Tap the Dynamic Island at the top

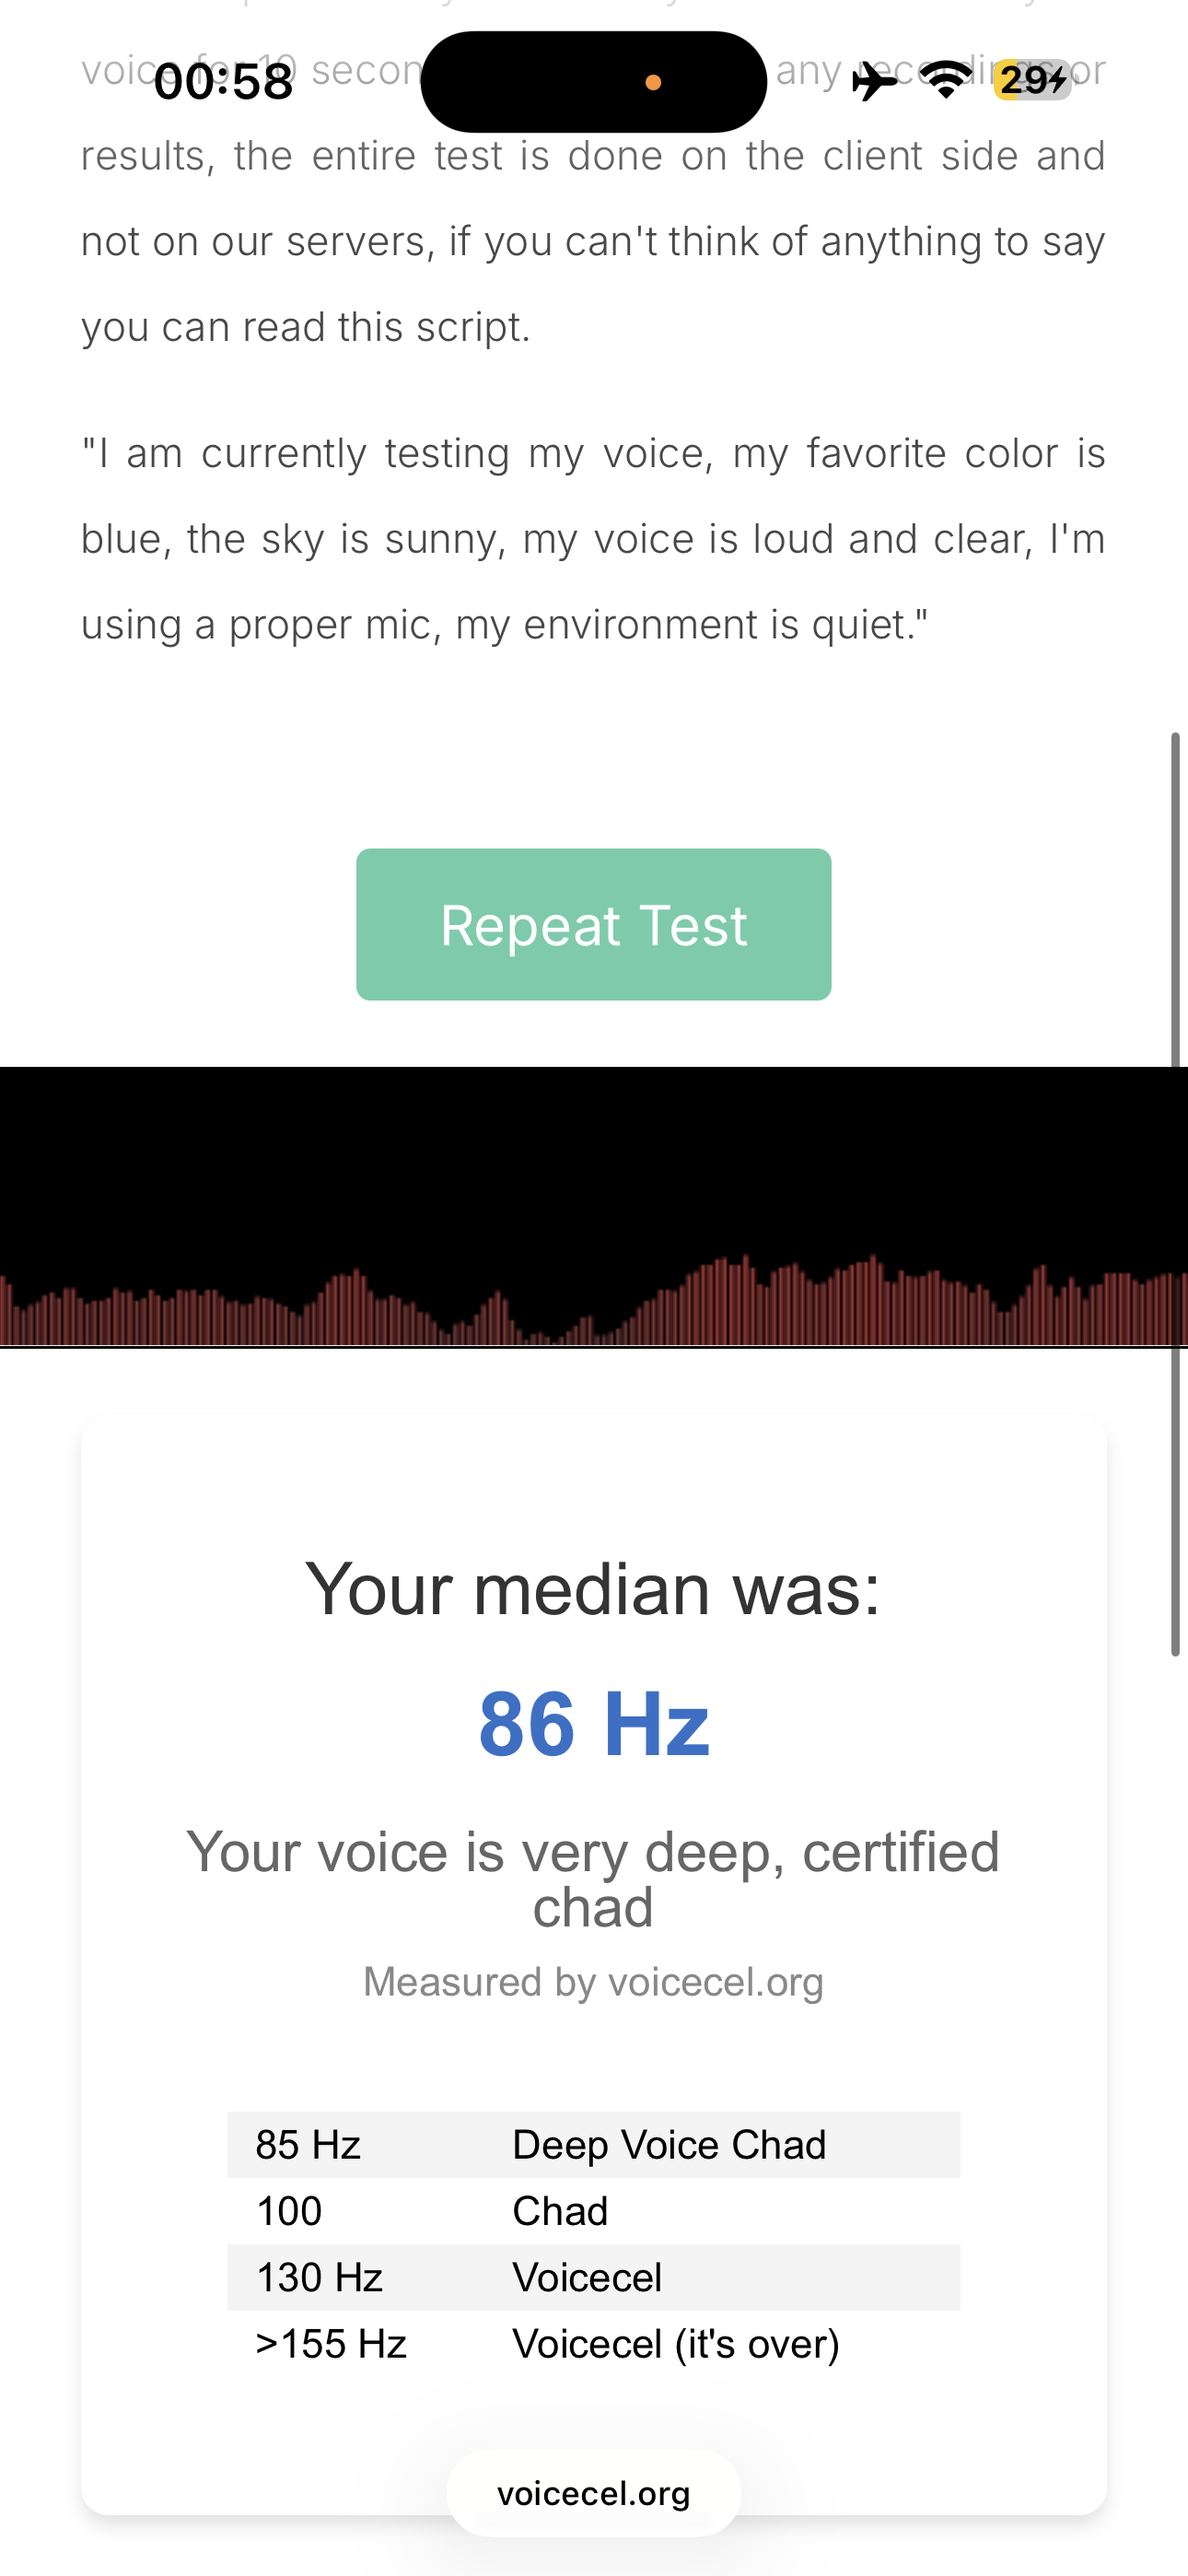(540, 82)
